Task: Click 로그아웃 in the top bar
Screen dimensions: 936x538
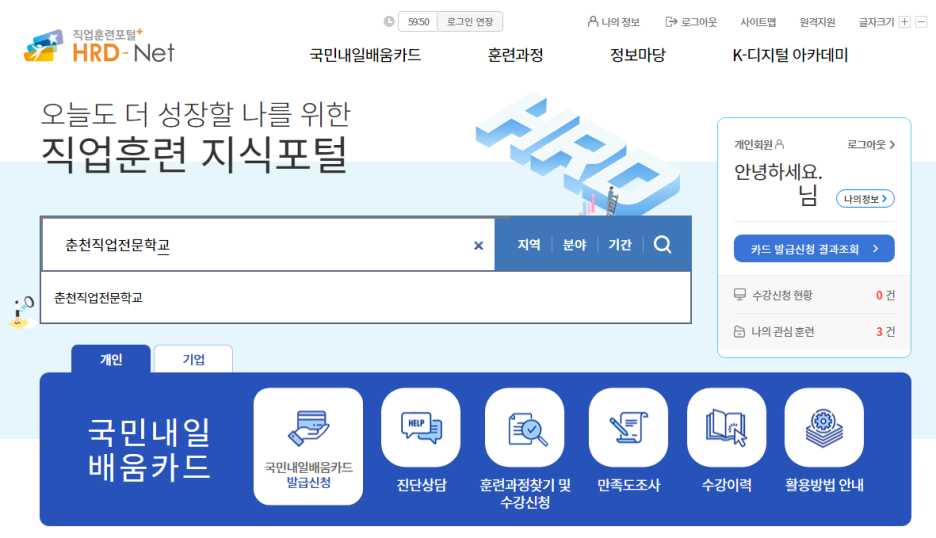Action: tap(691, 22)
